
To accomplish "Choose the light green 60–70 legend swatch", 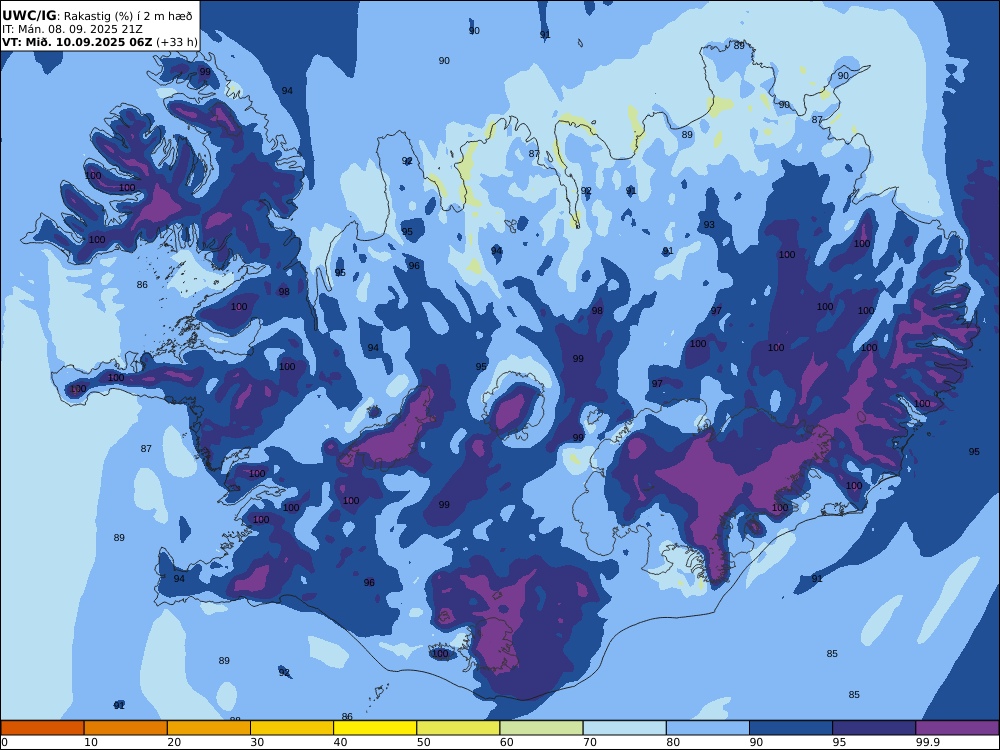I will tap(541, 728).
